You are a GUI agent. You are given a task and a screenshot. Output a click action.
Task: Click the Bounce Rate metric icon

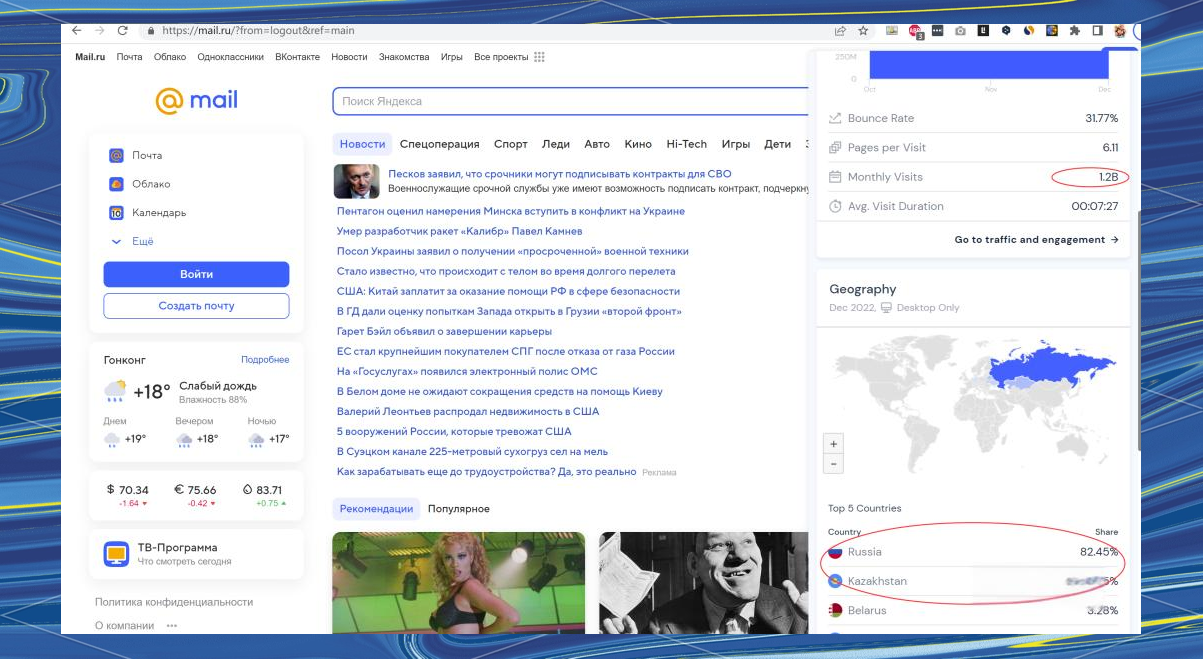coord(835,118)
